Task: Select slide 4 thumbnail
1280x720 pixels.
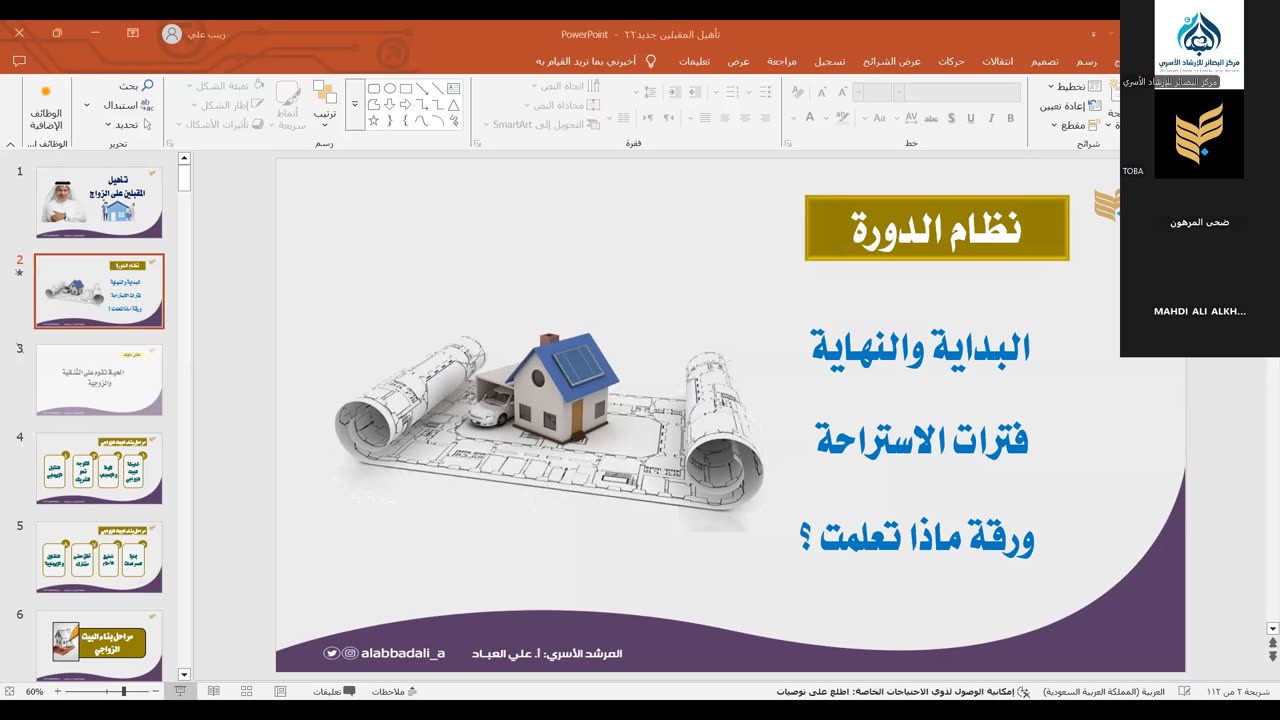Action: point(99,468)
